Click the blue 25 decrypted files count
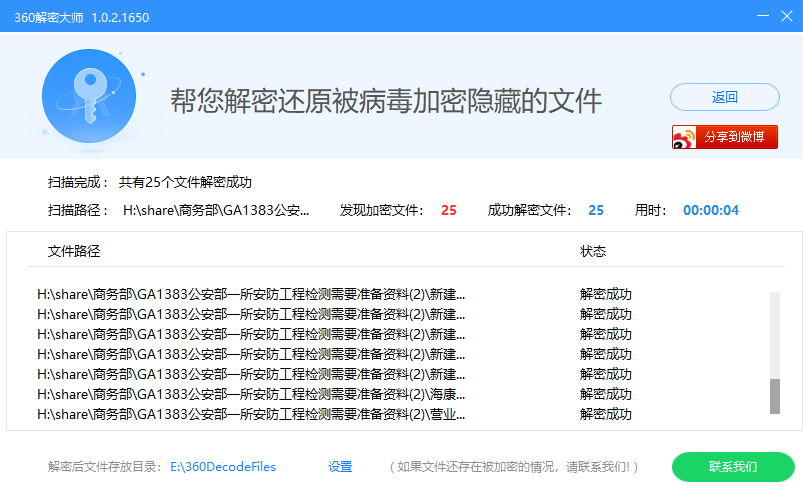This screenshot has width=803, height=496. (x=596, y=210)
